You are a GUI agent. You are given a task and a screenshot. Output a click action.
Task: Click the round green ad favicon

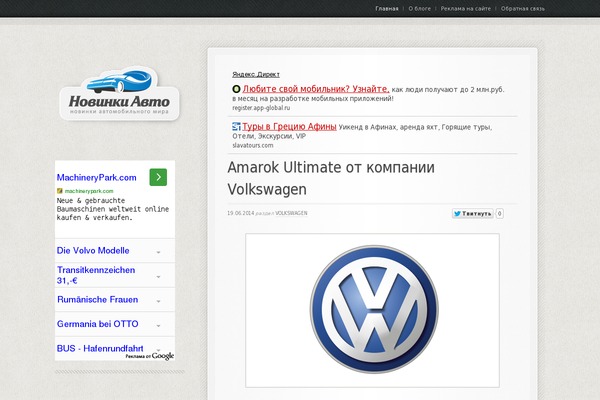click(236, 89)
